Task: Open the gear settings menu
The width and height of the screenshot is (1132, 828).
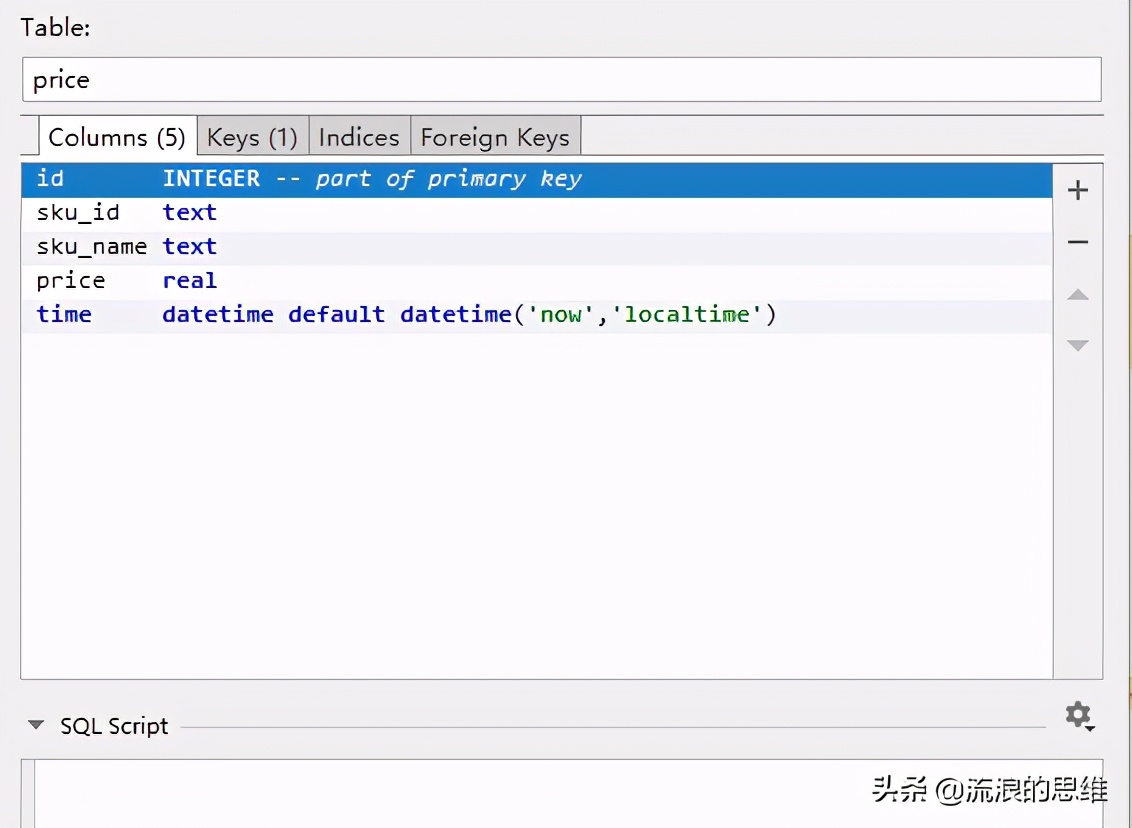Action: pyautogui.click(x=1079, y=715)
